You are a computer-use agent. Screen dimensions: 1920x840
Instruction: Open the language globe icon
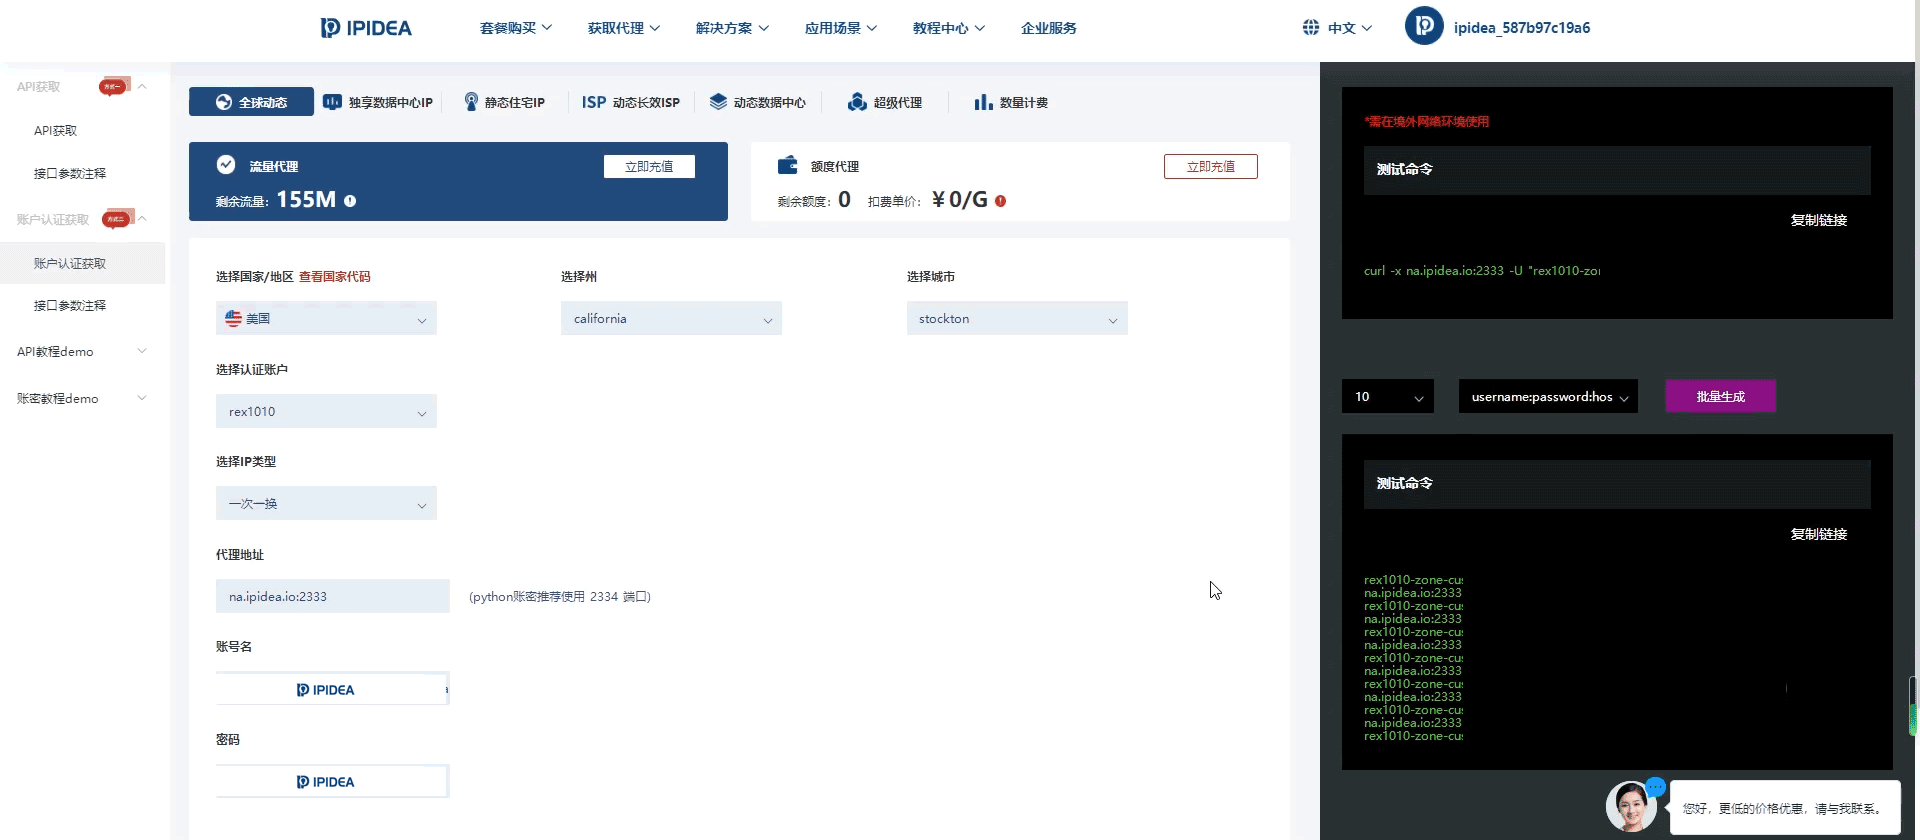1311,28
